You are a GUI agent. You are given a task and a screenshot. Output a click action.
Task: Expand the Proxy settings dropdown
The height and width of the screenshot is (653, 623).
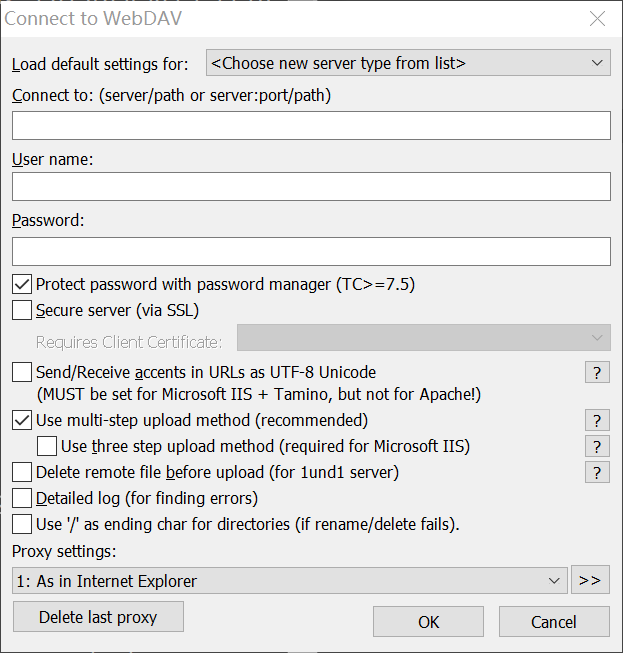click(290, 581)
